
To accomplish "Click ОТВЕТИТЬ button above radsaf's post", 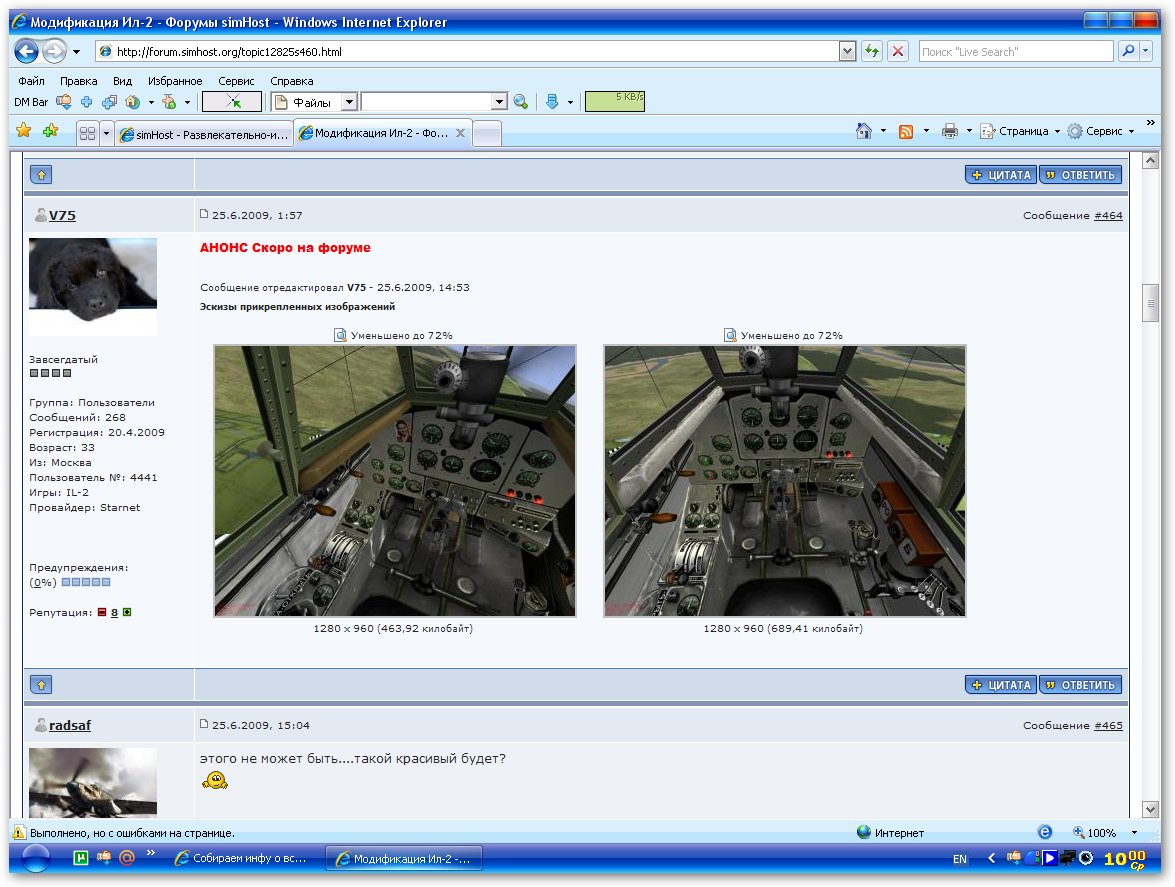I will pos(1081,685).
